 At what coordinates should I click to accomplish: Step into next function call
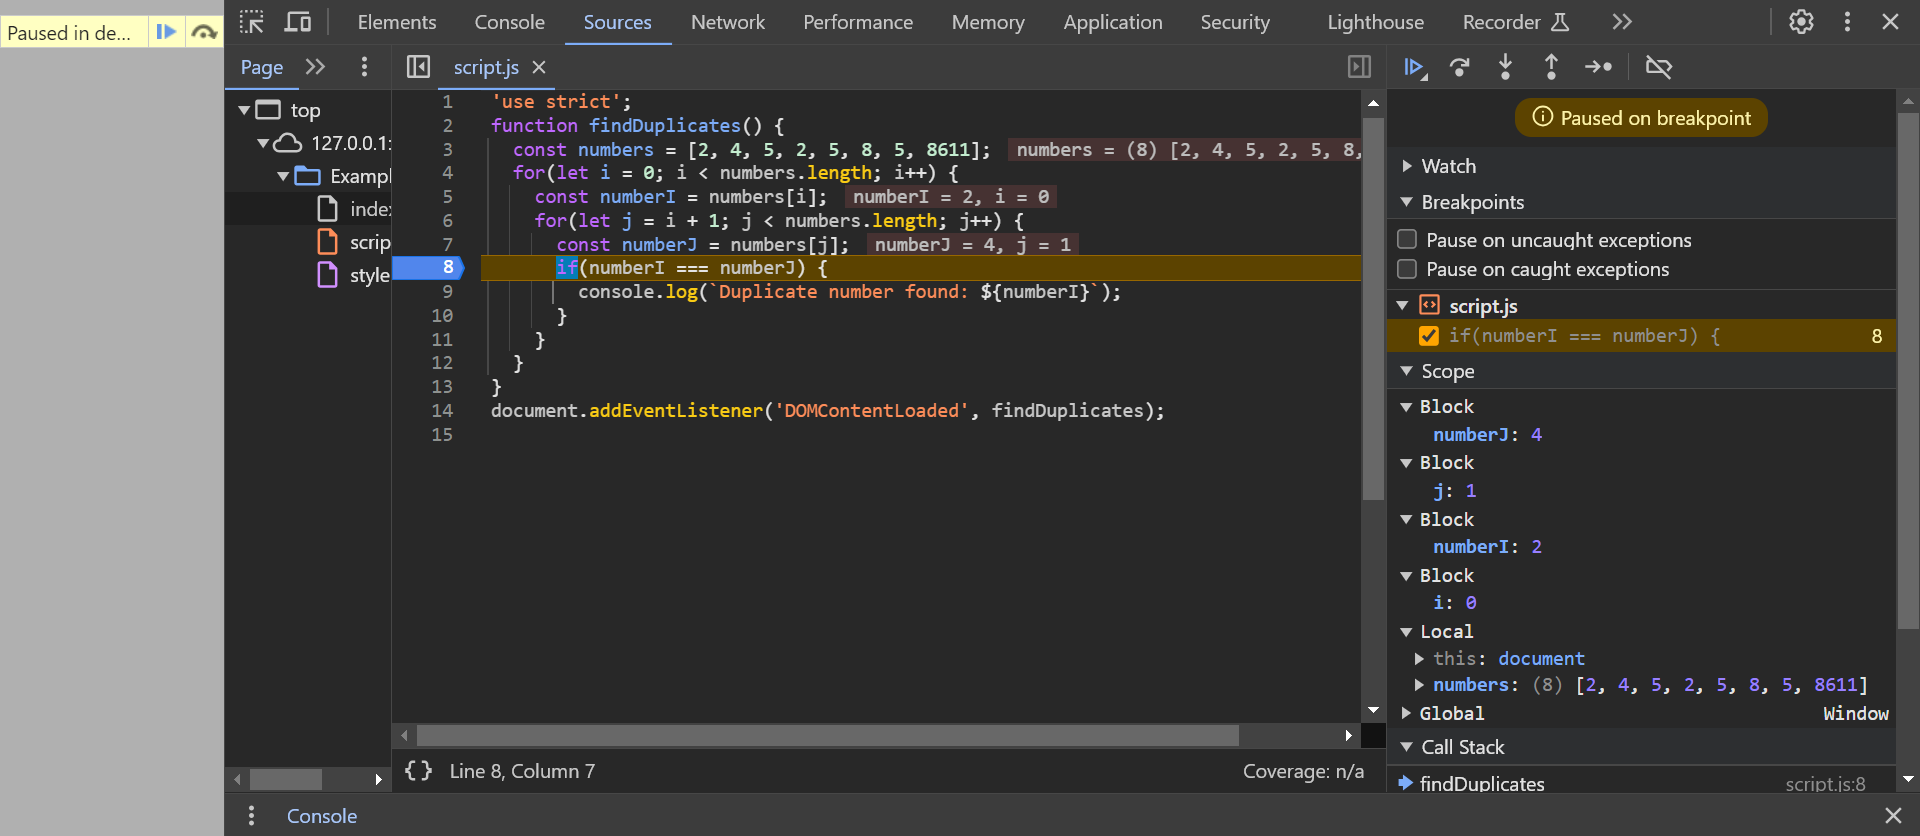coord(1505,67)
